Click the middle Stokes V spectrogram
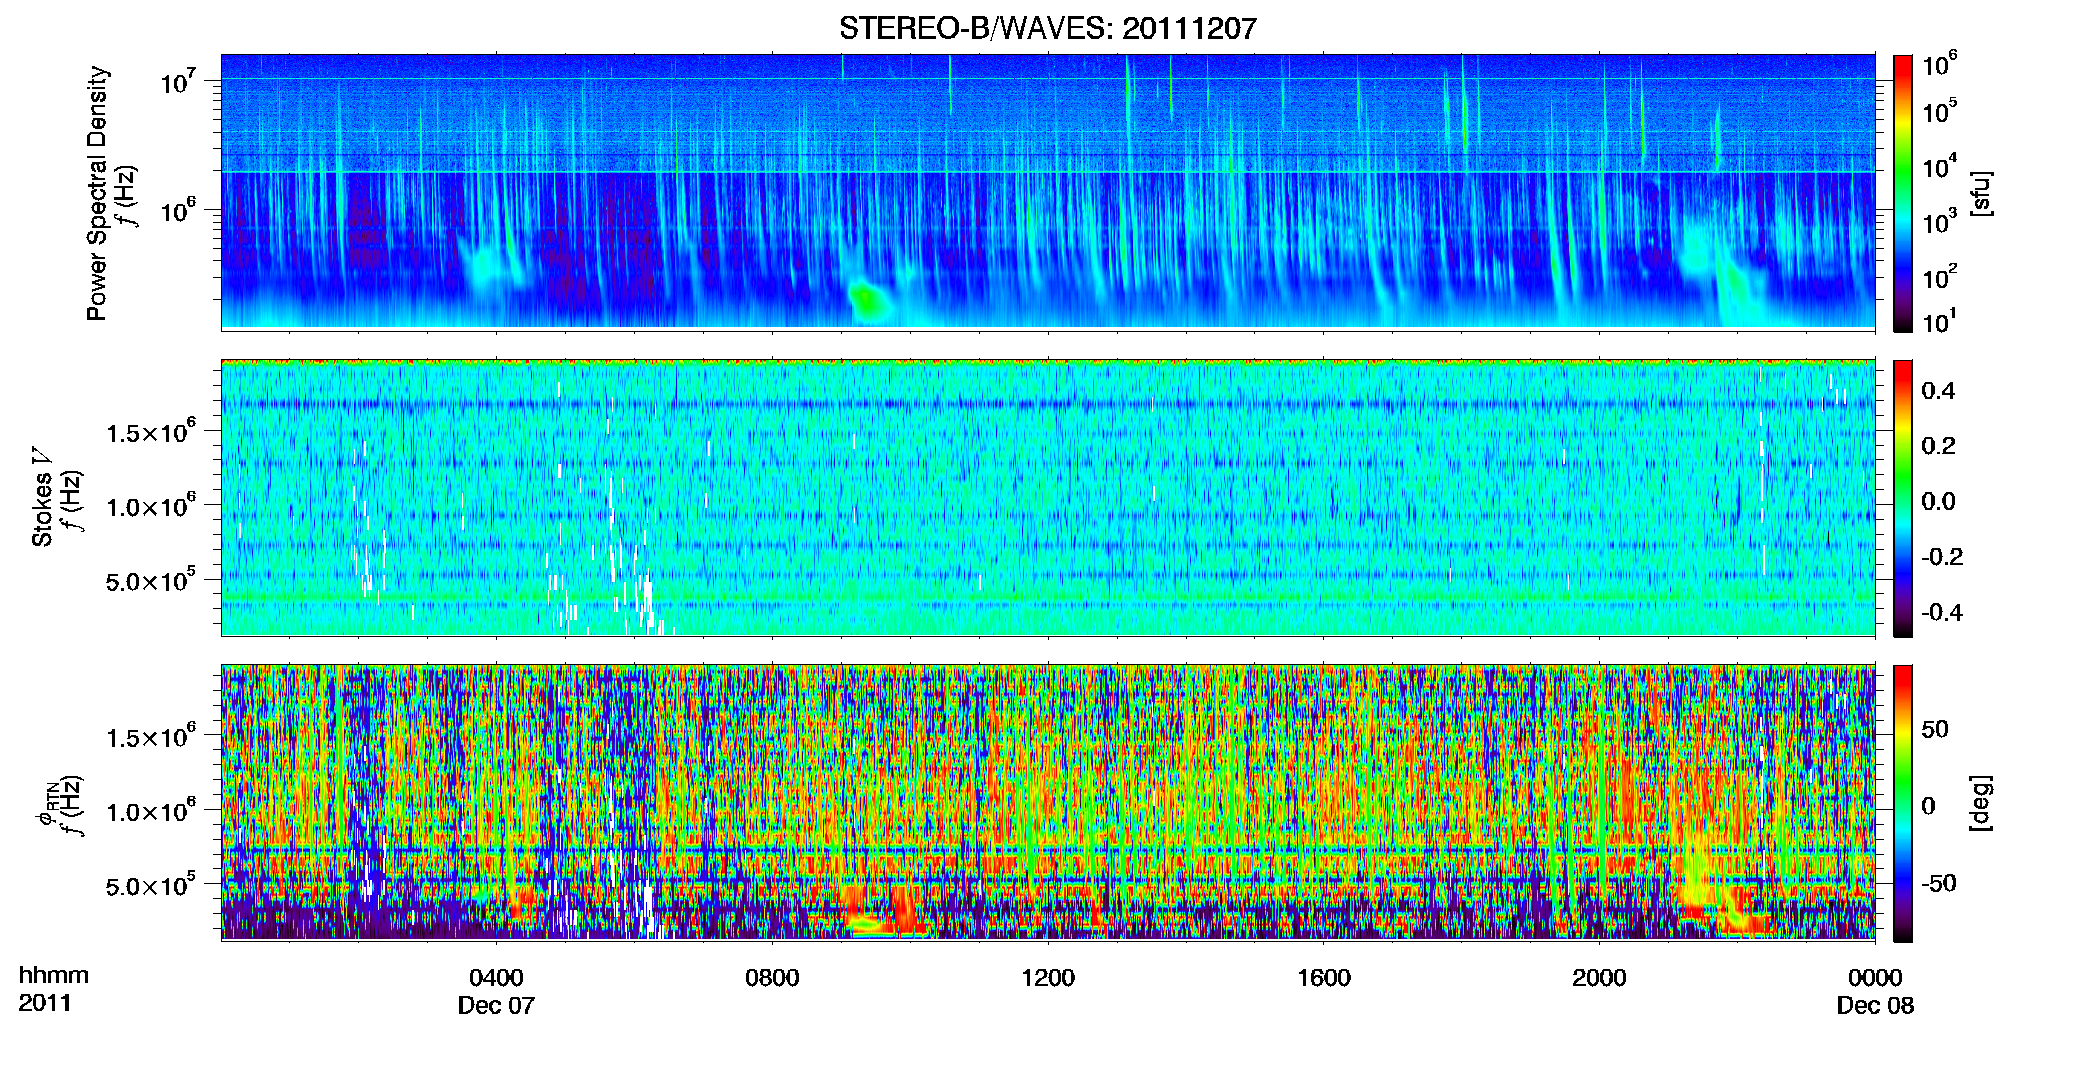Image resolution: width=2096 pixels, height=1080 pixels. [x=1048, y=498]
